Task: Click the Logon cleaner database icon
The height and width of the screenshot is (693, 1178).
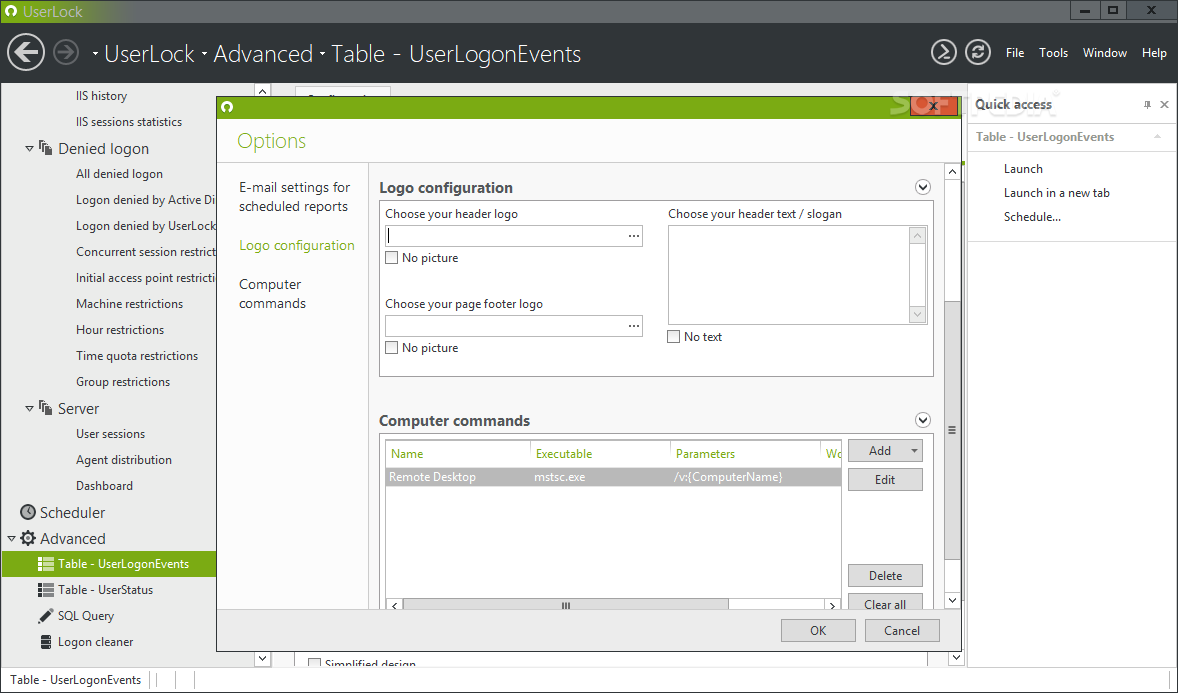Action: (46, 642)
